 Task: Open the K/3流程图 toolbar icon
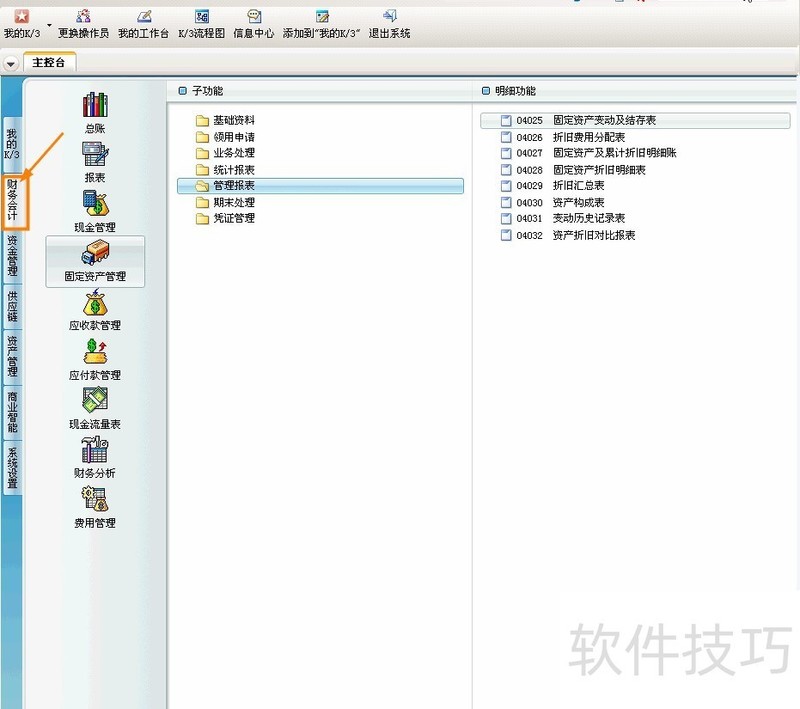point(202,24)
